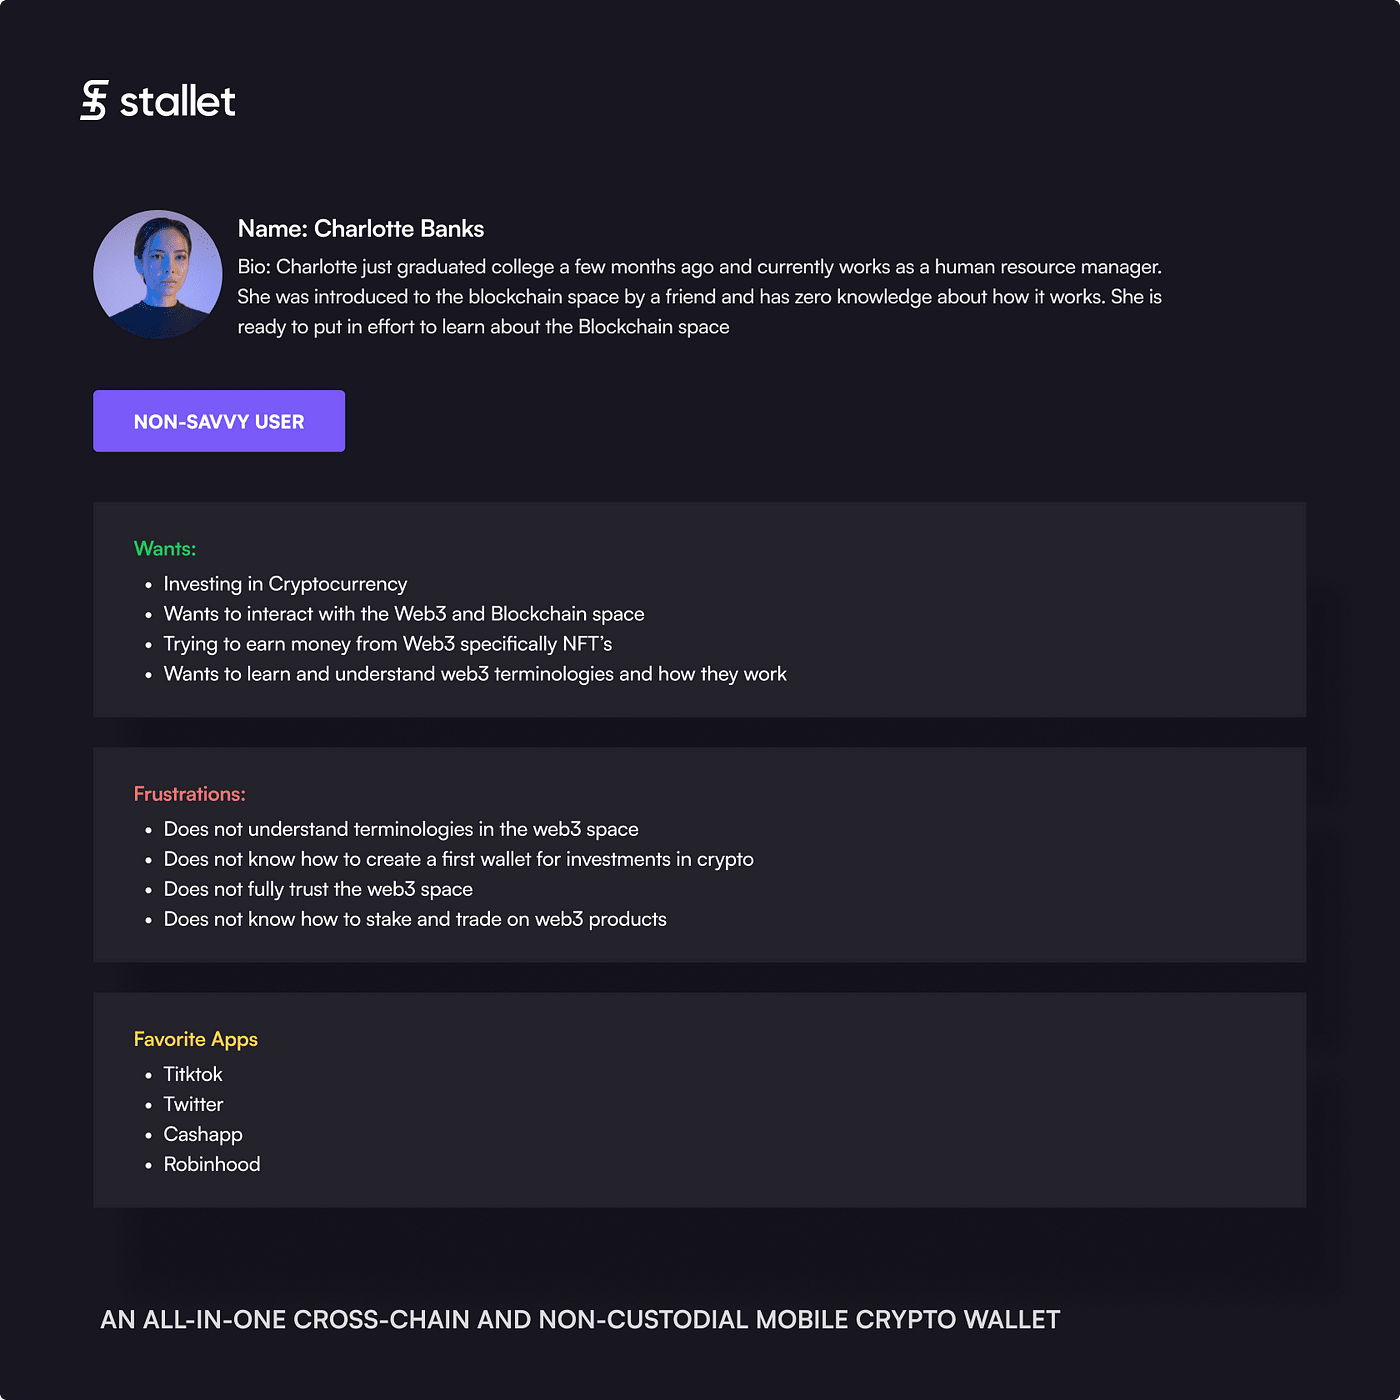Select the stallet wordmark text
Viewport: 1400px width, 1400px height.
[177, 101]
